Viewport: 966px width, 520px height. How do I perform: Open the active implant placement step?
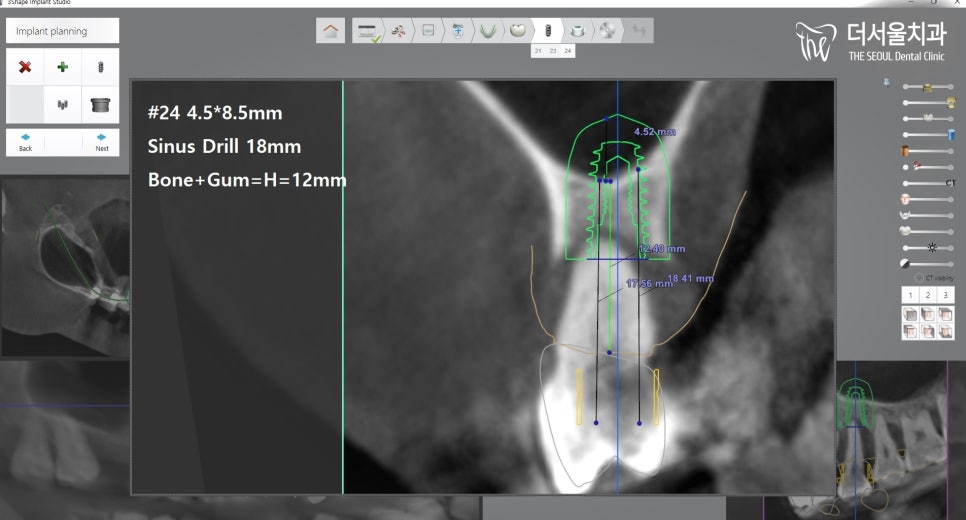[x=548, y=31]
